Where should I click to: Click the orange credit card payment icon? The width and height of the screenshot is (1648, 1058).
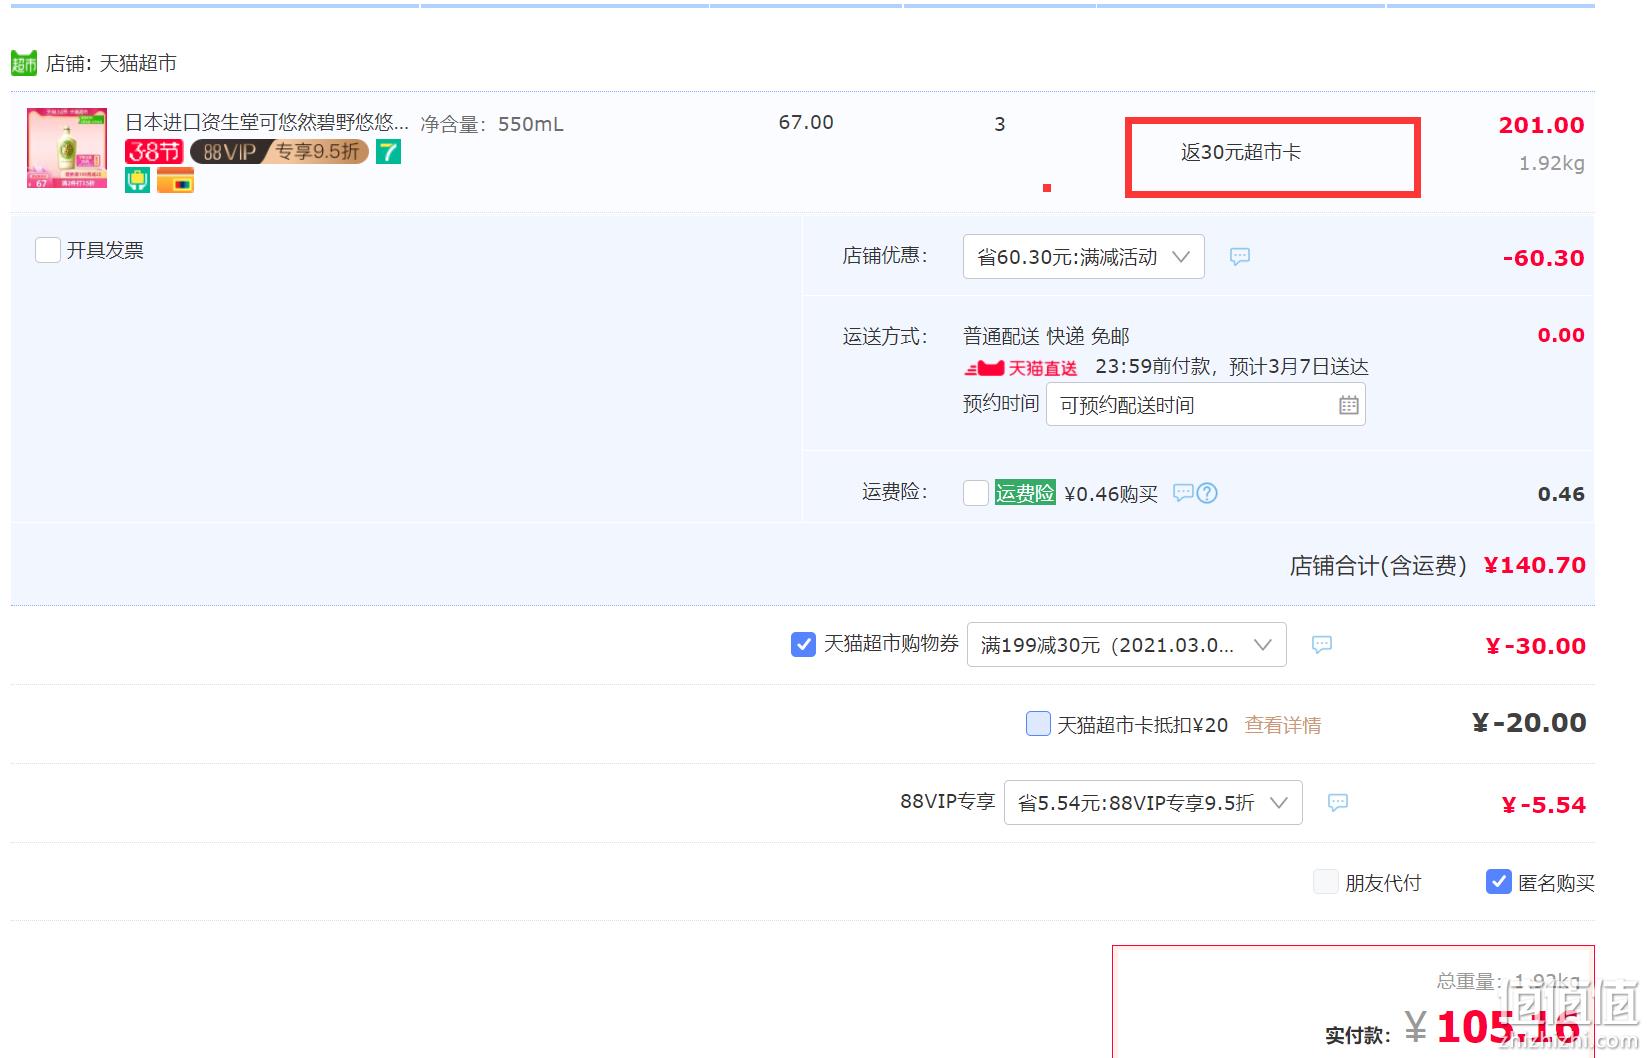point(175,181)
